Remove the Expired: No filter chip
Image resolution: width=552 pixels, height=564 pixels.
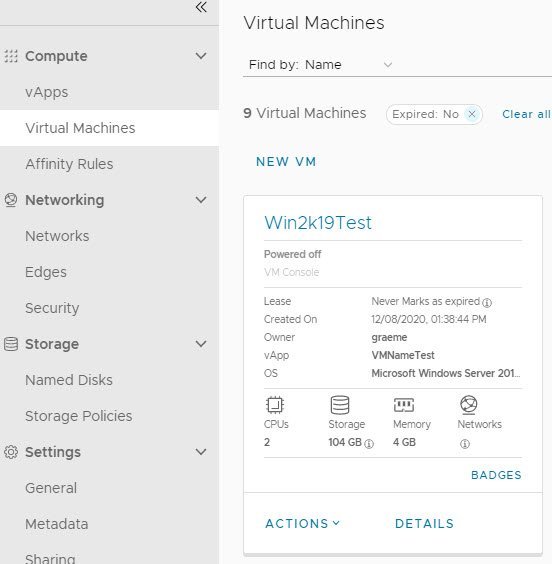(472, 114)
